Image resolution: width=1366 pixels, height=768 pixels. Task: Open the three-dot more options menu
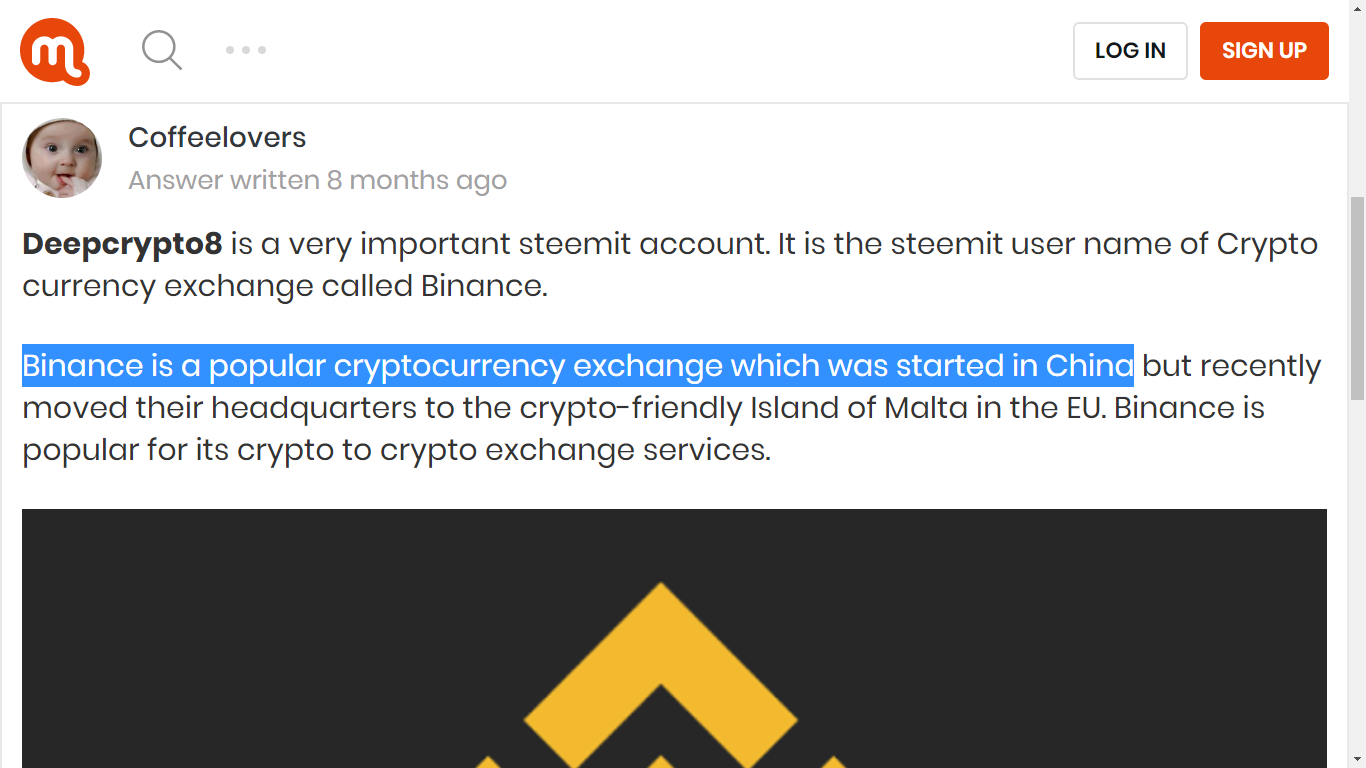point(245,50)
